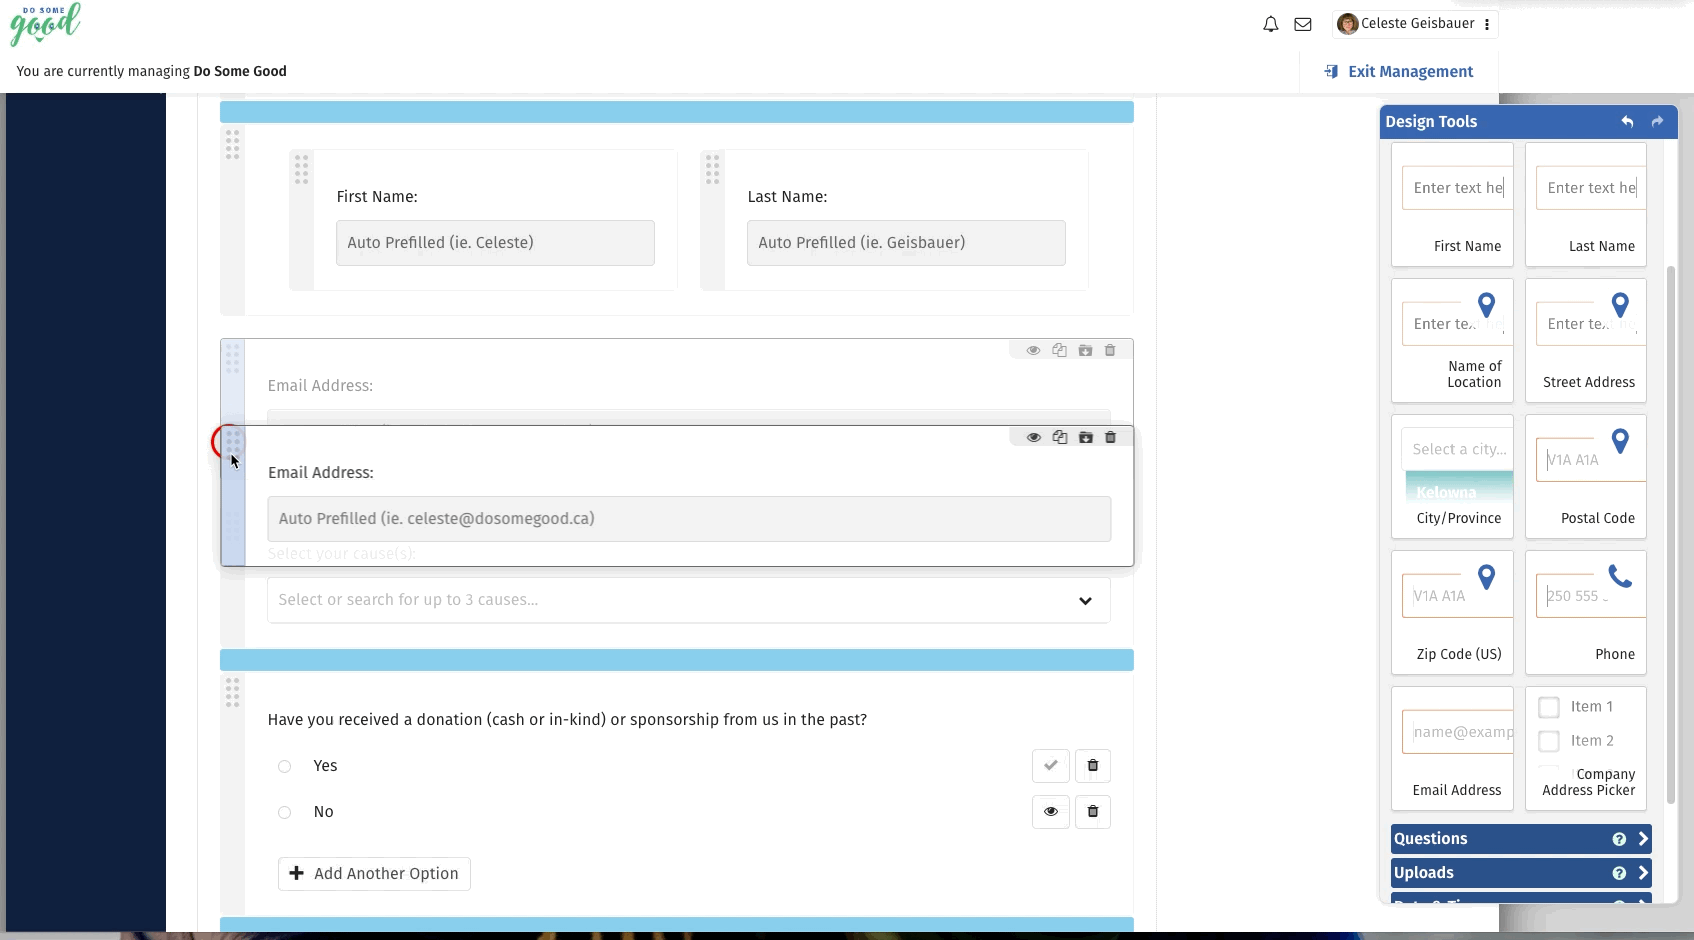Grab drag handle of donation question block

[x=232, y=692]
